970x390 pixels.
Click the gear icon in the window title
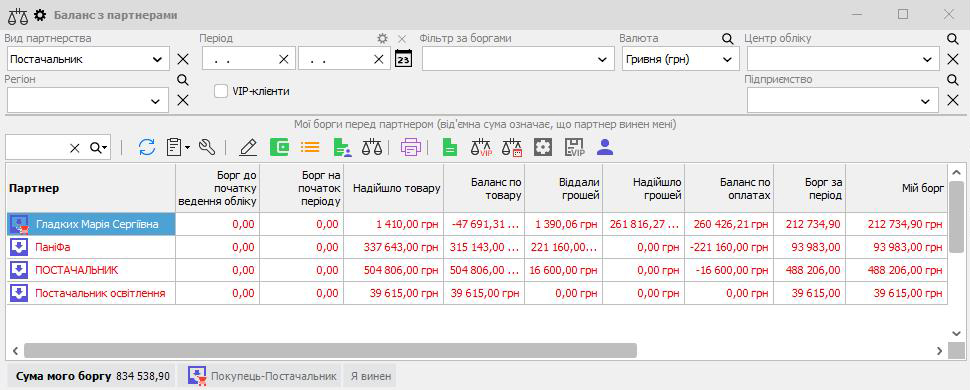point(40,14)
